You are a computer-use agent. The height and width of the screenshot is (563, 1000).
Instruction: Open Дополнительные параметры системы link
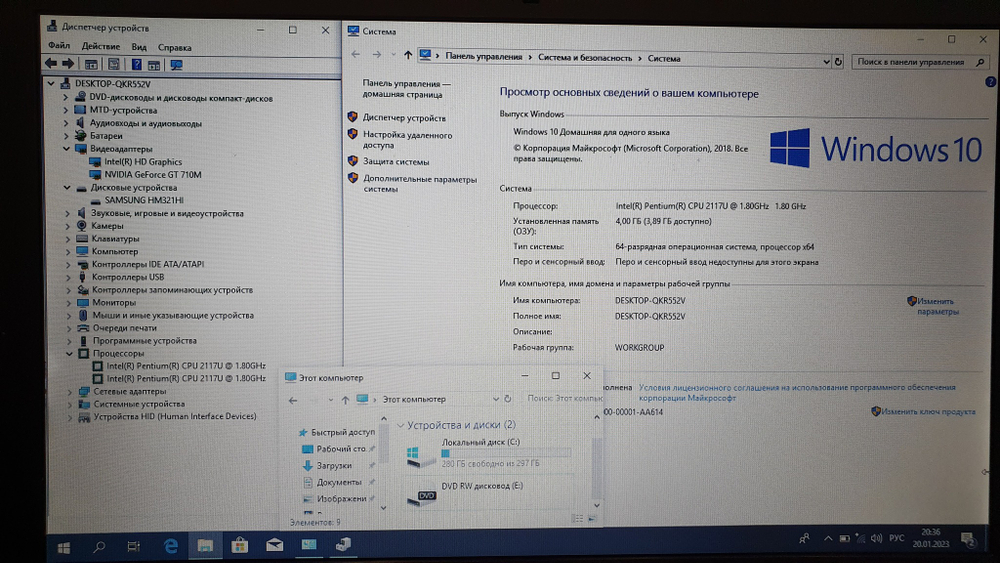tap(420, 184)
